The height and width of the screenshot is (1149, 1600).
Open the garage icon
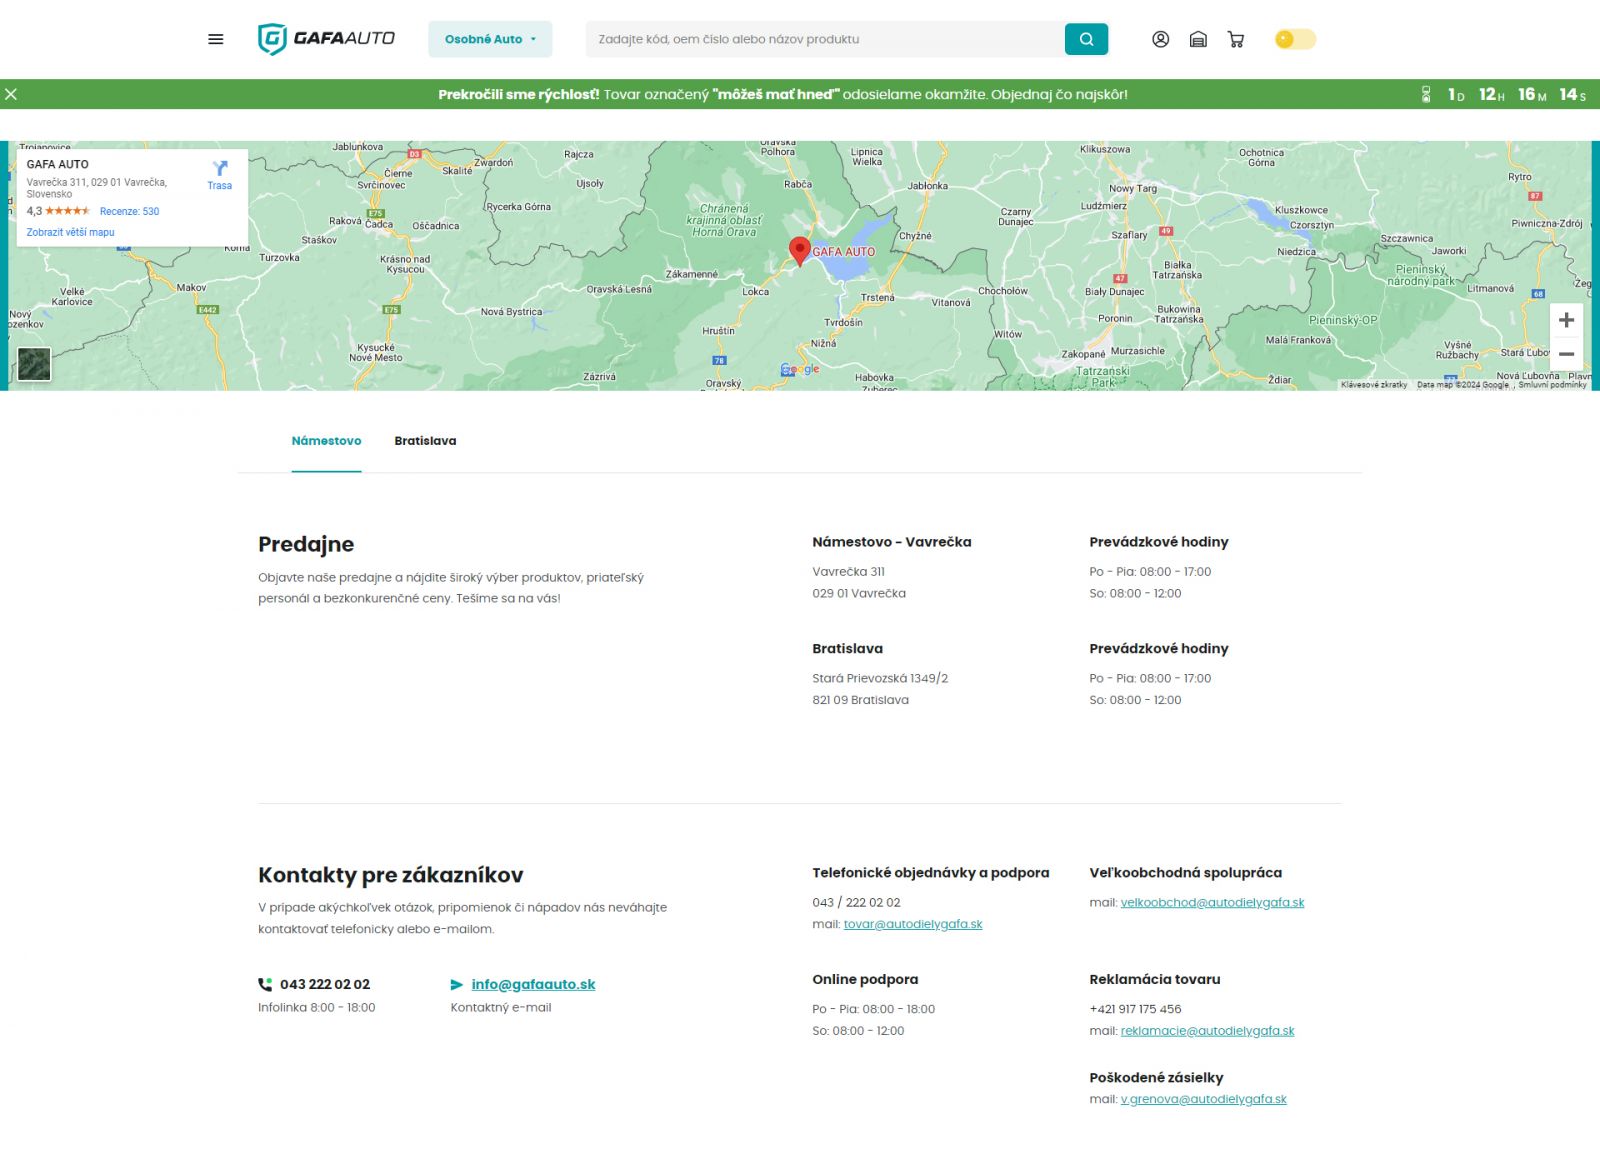coord(1198,39)
